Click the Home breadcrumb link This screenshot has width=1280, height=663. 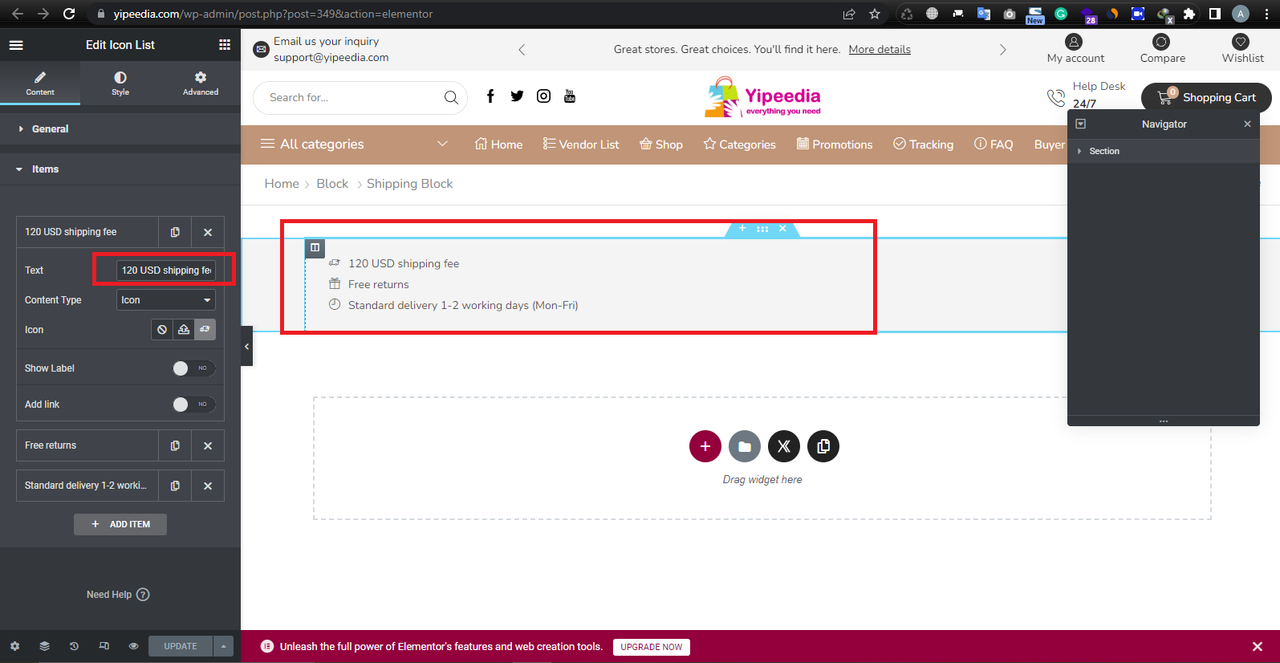tap(281, 183)
